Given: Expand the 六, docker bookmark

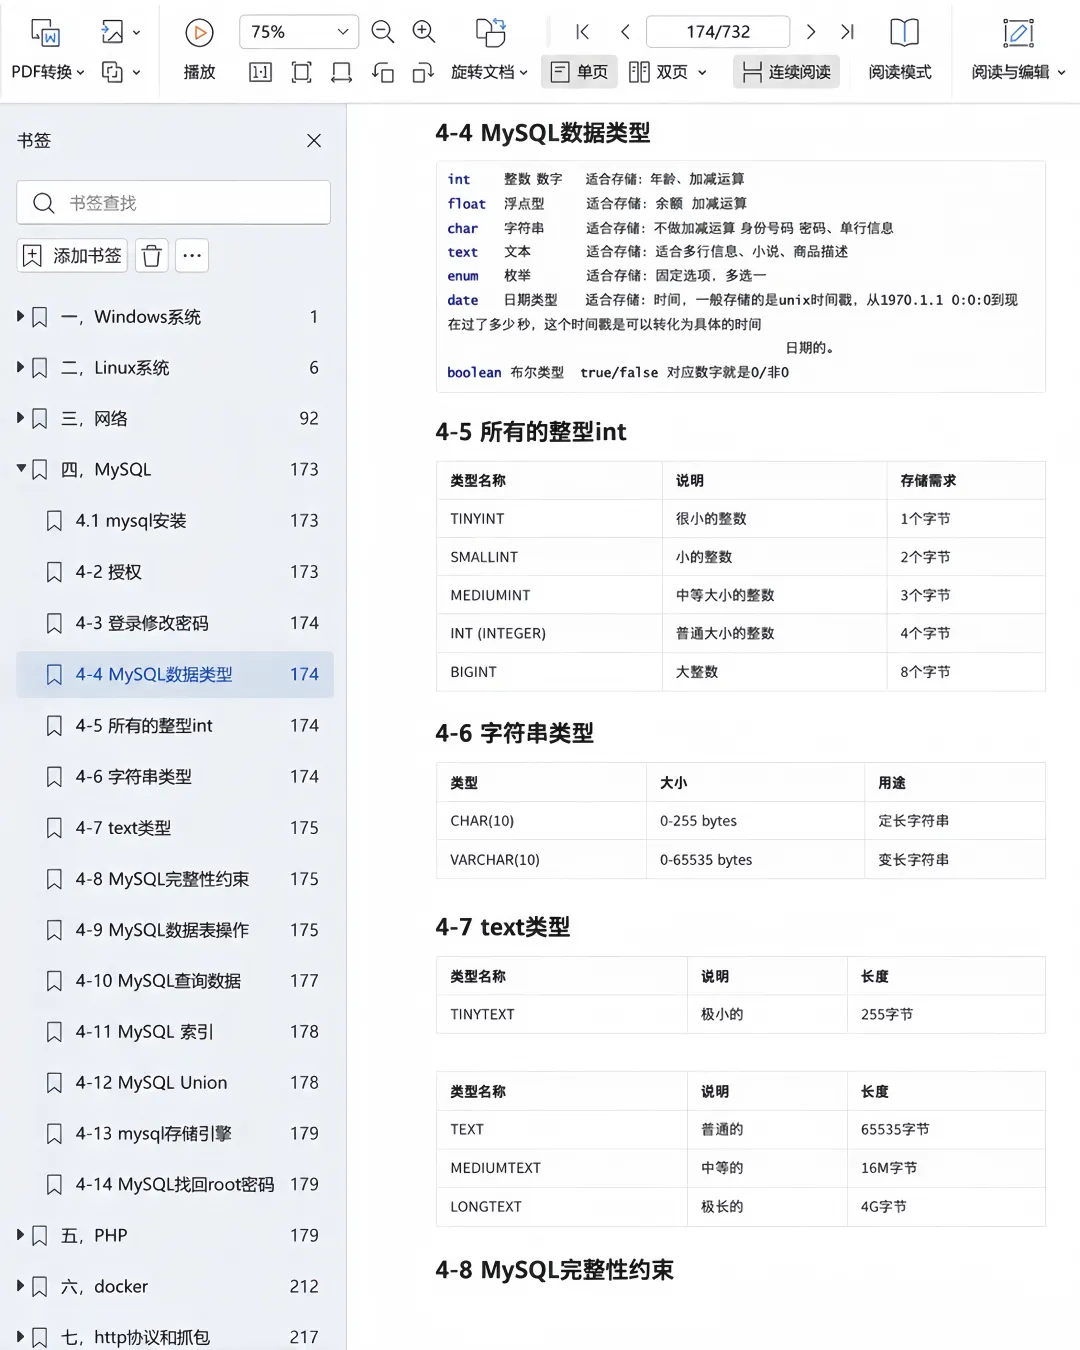Looking at the screenshot, I should (x=20, y=1286).
